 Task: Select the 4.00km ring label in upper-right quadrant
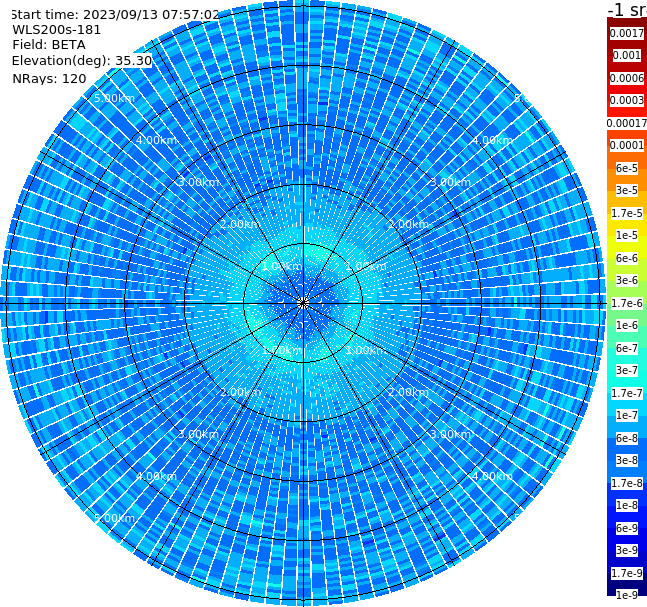click(492, 140)
